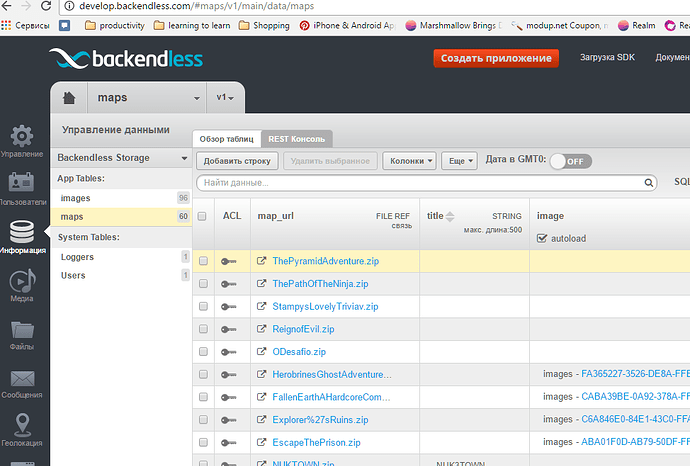
Task: Open the Медиа media section
Action: coord(22,285)
